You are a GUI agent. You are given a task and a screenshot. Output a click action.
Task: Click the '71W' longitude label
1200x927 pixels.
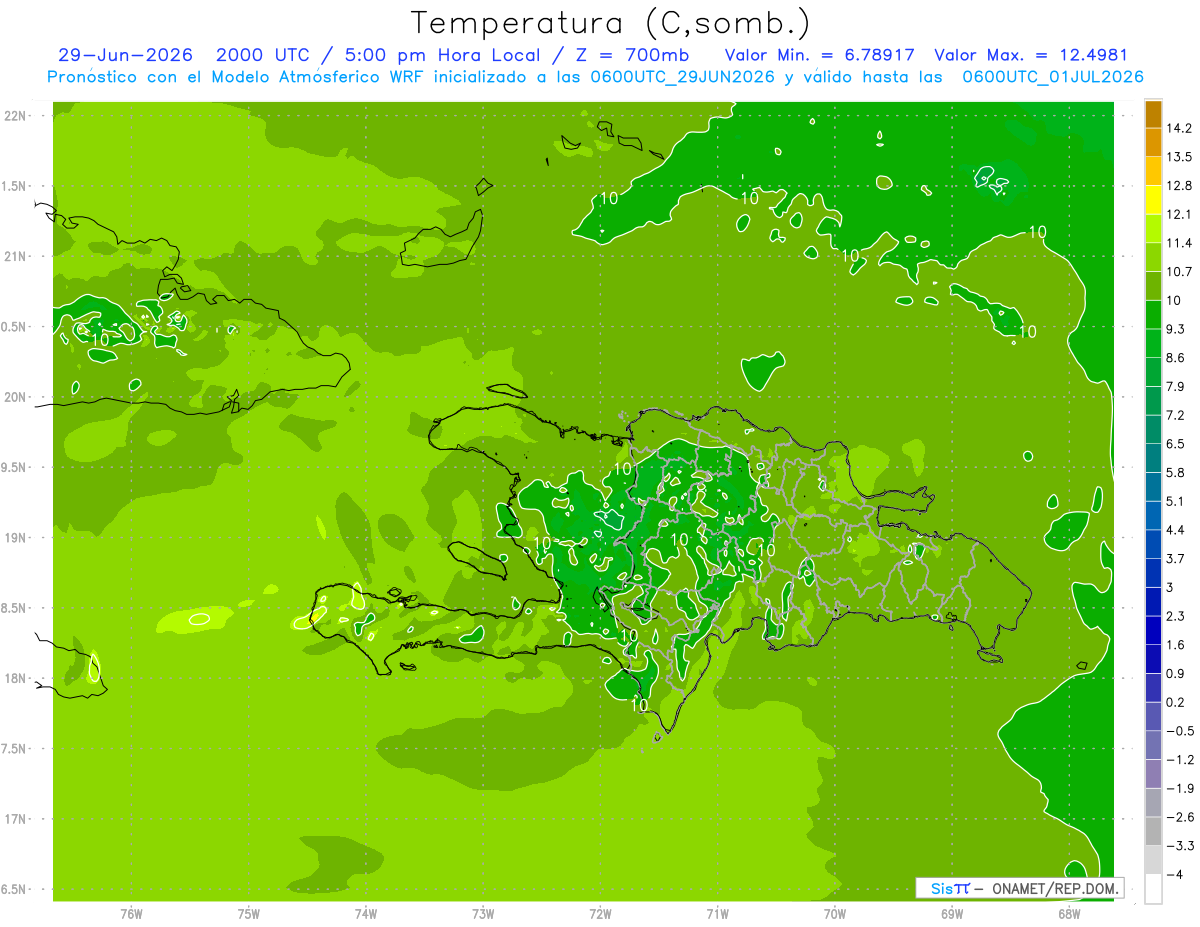[717, 914]
